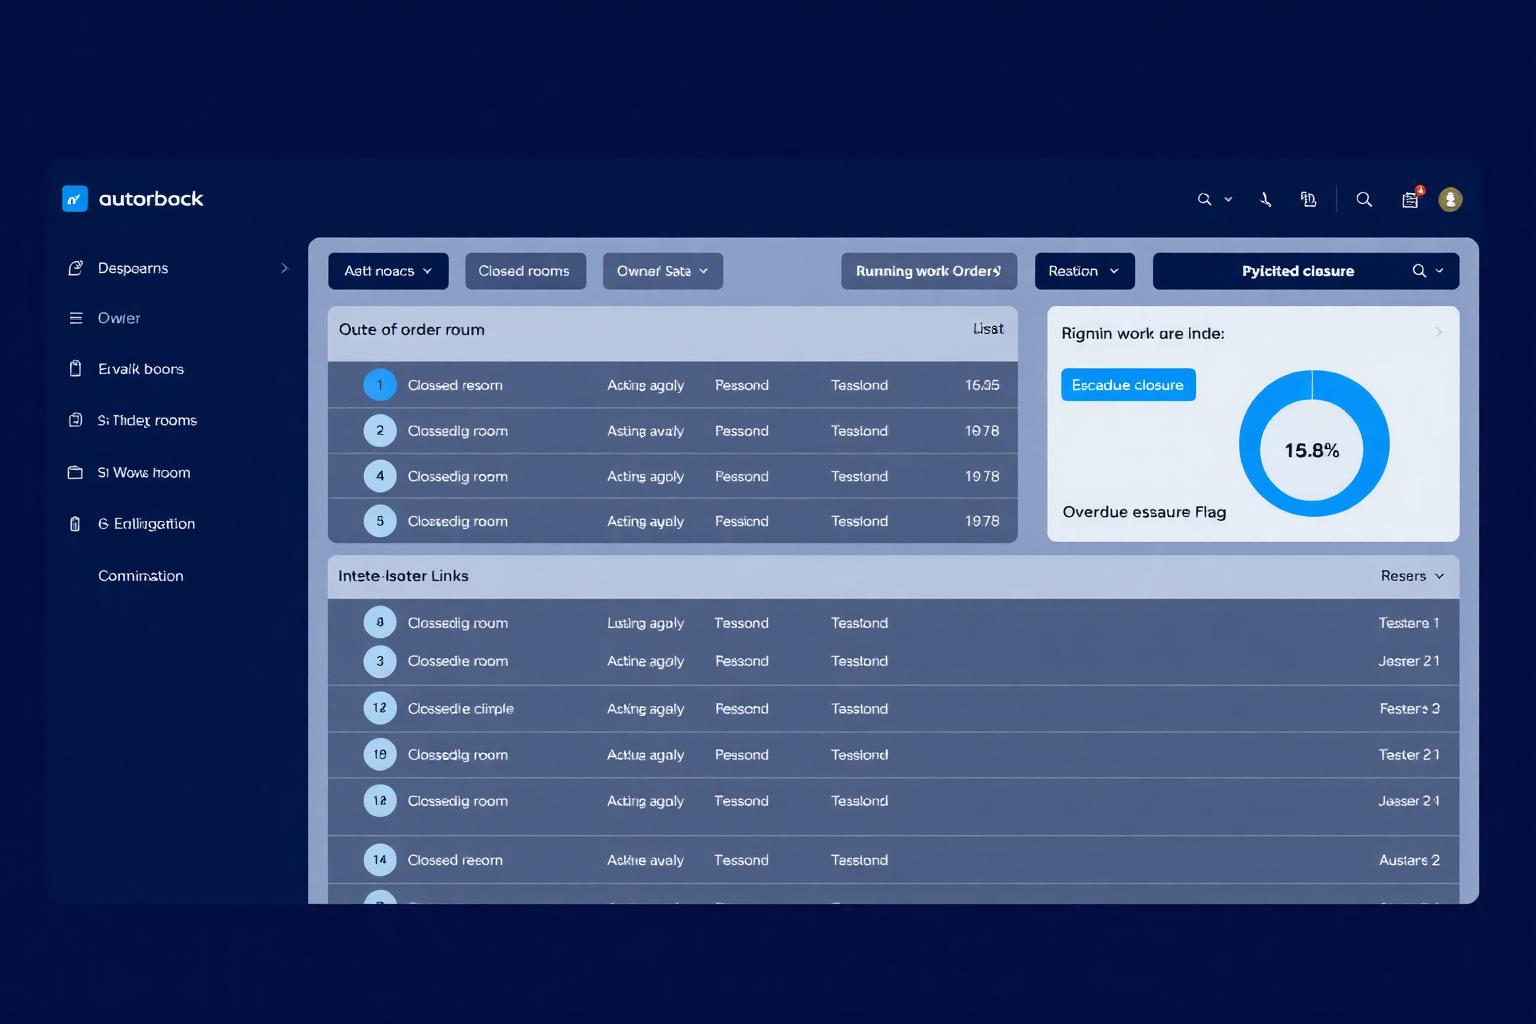This screenshot has height=1024, width=1536.
Task: Click badge of Clossedig room row Jasser 21
Action: click(x=380, y=801)
